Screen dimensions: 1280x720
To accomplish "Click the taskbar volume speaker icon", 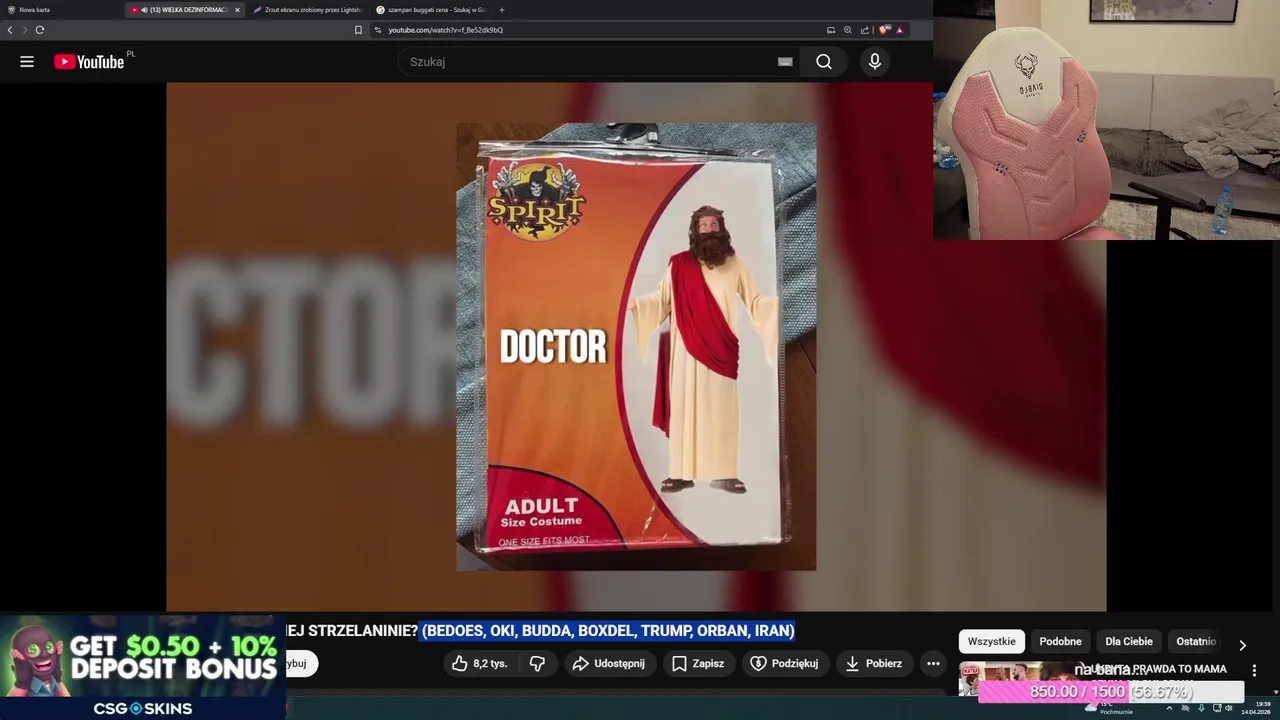I will 1229,708.
